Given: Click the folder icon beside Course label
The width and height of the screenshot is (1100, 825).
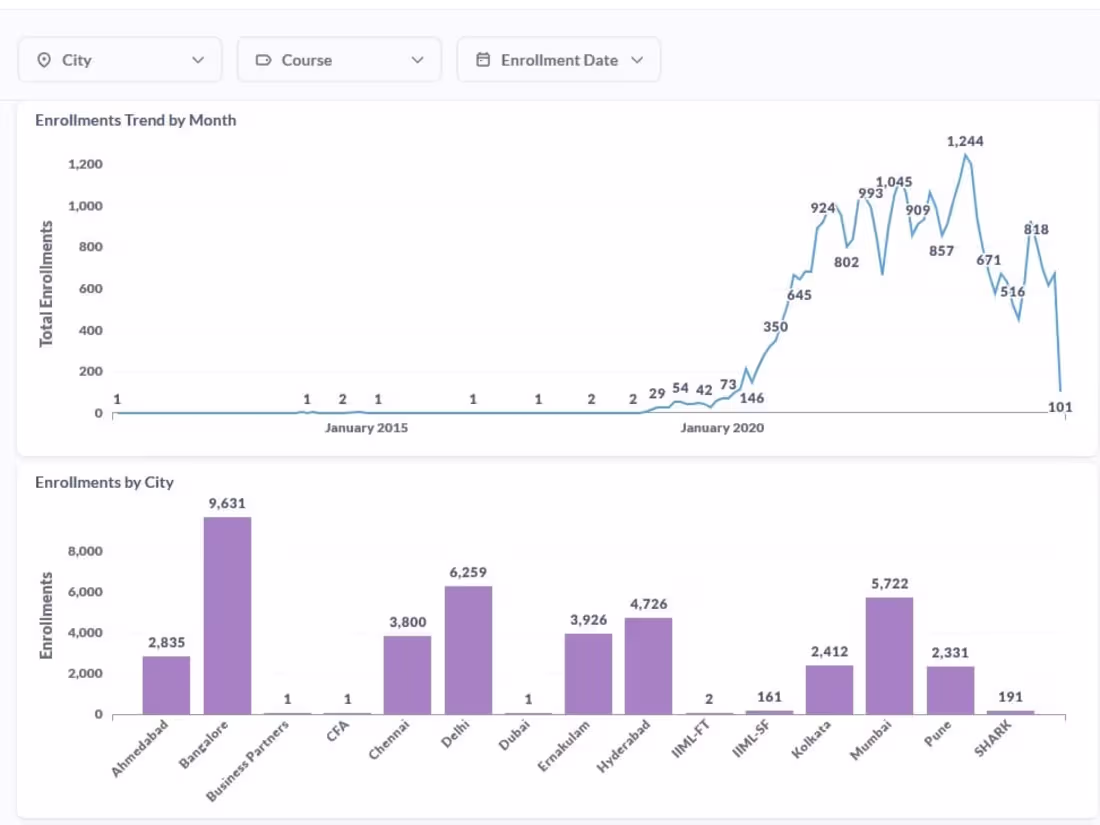Looking at the screenshot, I should coord(261,59).
